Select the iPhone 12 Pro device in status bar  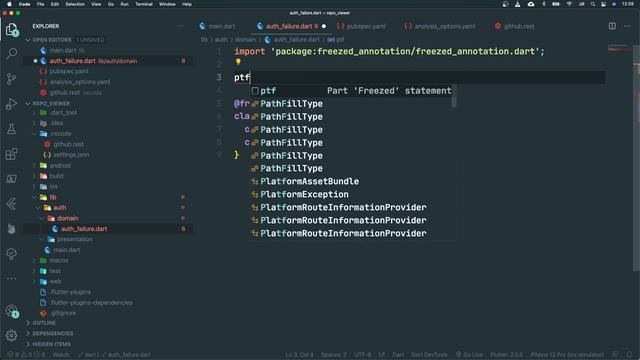pos(567,355)
